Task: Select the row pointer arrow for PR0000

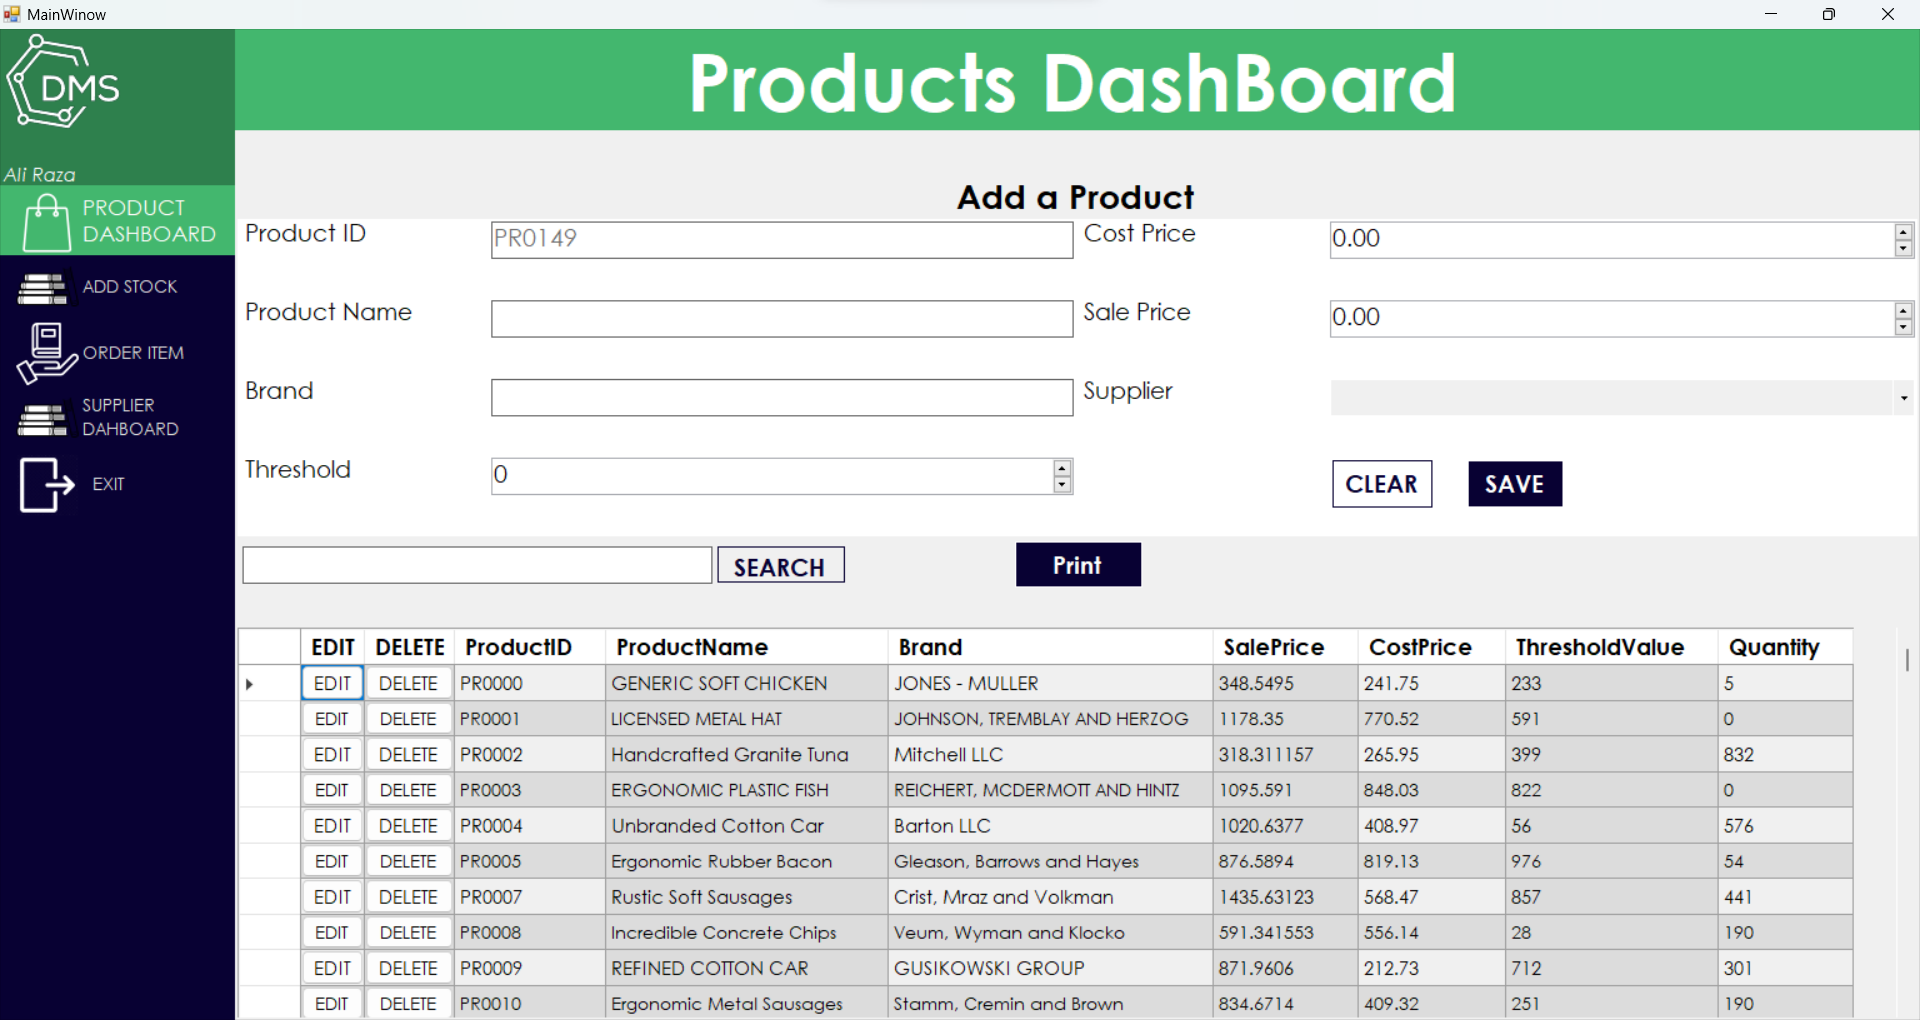Action: click(250, 684)
